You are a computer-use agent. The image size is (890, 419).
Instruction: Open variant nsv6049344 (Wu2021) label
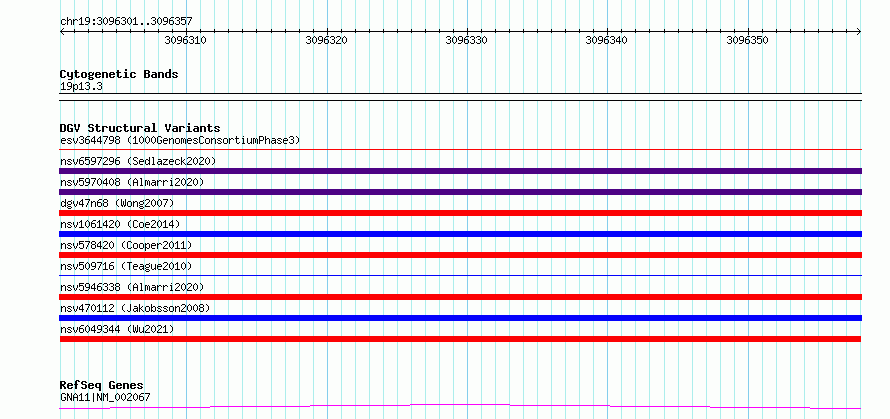[x=117, y=329]
